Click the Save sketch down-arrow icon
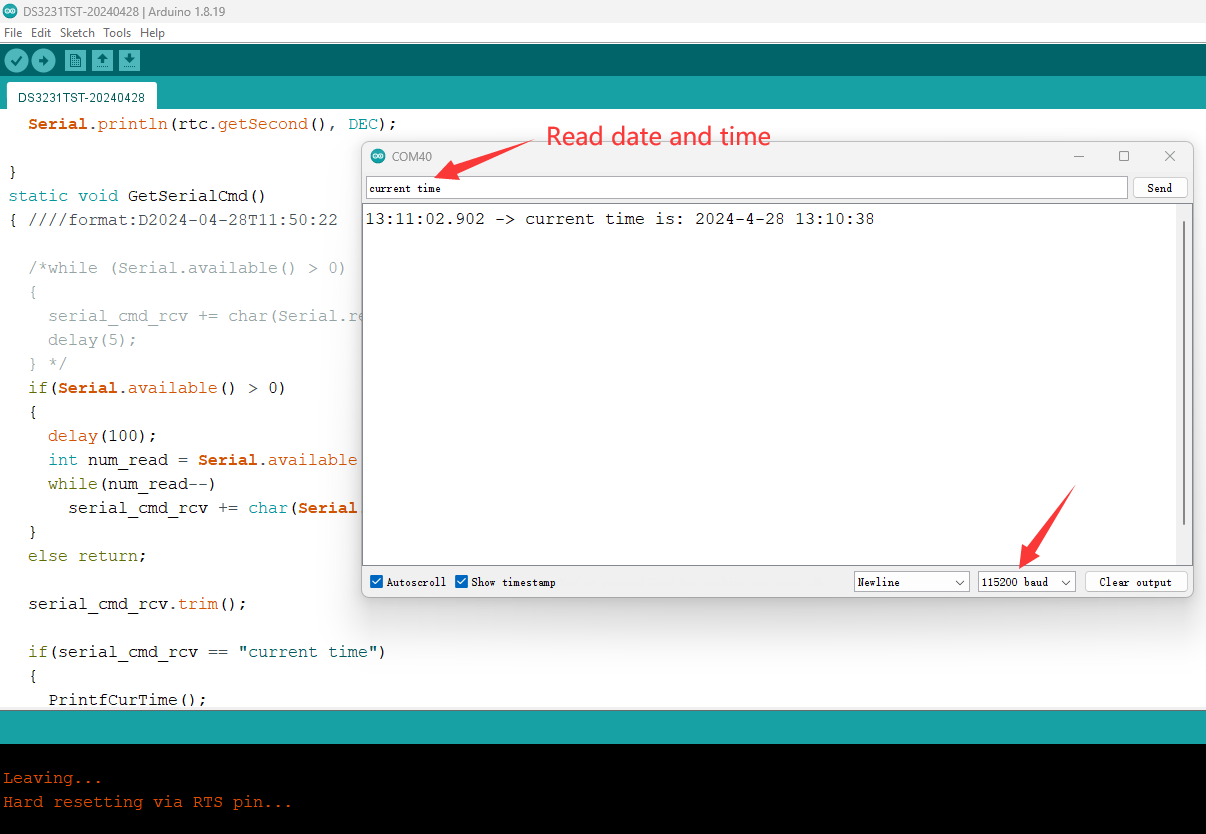This screenshot has width=1206, height=834. coord(129,61)
